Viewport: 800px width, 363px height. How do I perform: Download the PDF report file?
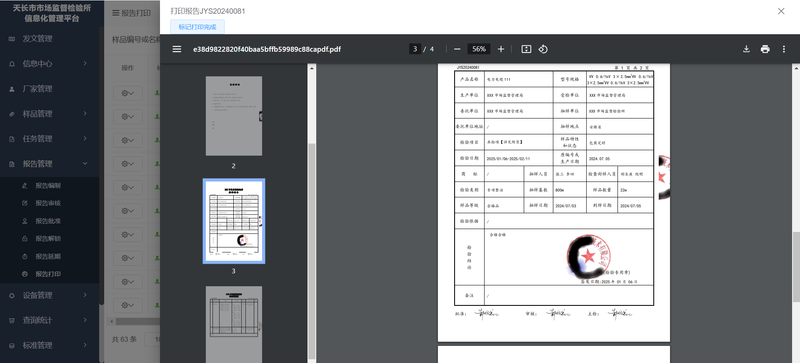point(746,49)
